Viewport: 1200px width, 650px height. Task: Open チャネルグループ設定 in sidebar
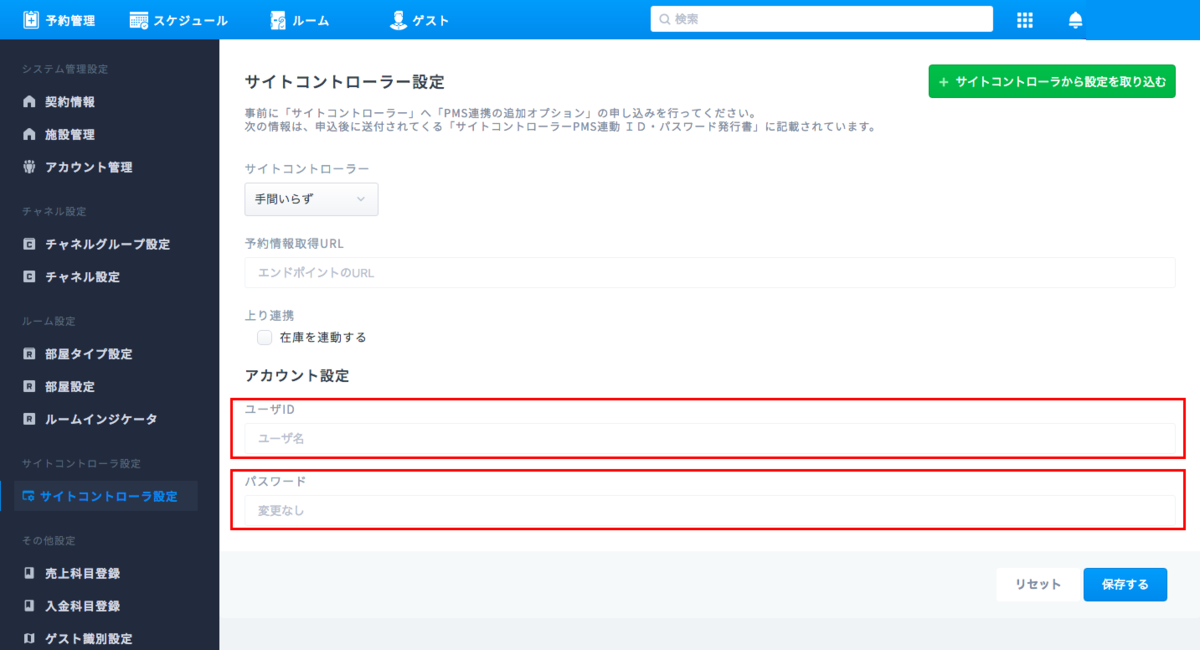click(107, 244)
